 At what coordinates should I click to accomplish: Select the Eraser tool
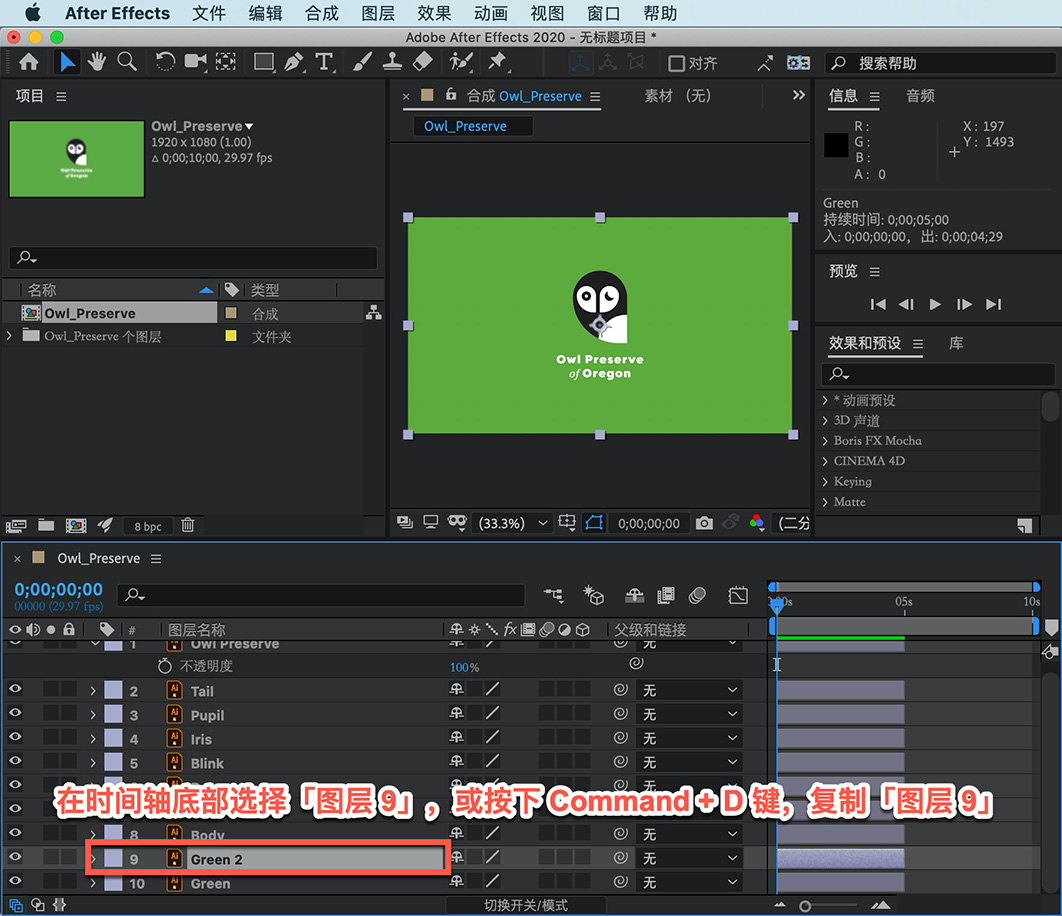pos(423,62)
